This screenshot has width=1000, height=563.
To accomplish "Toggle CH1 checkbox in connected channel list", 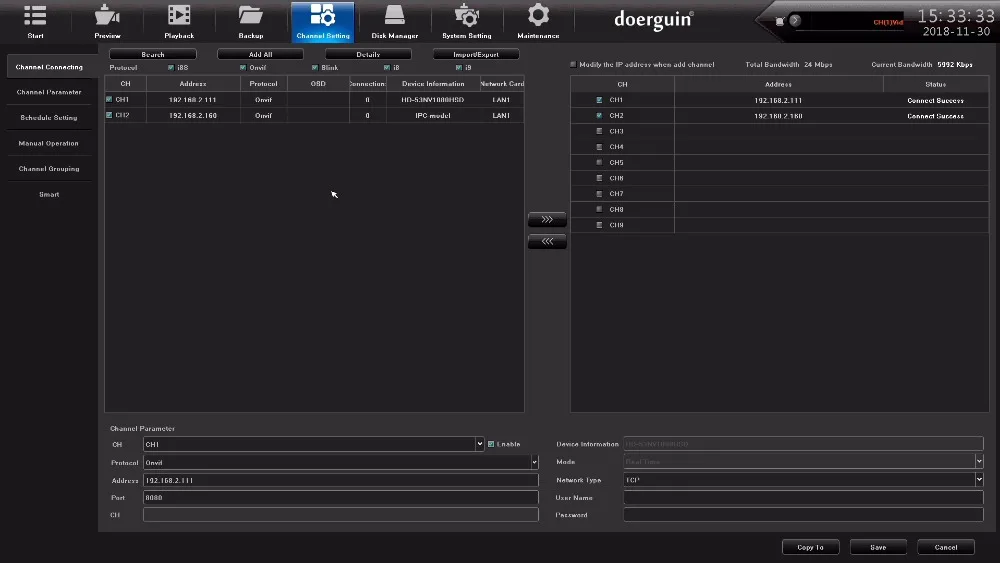I will click(599, 100).
